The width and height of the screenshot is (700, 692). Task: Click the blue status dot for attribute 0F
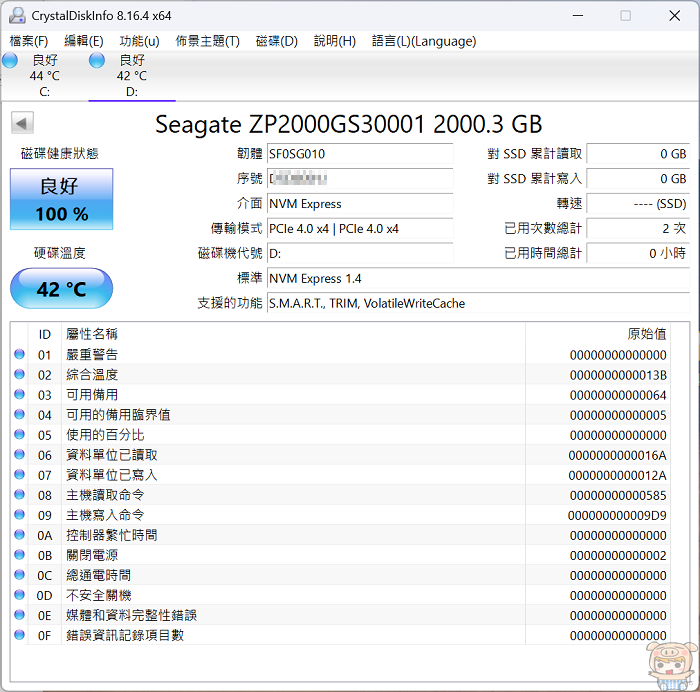20,635
